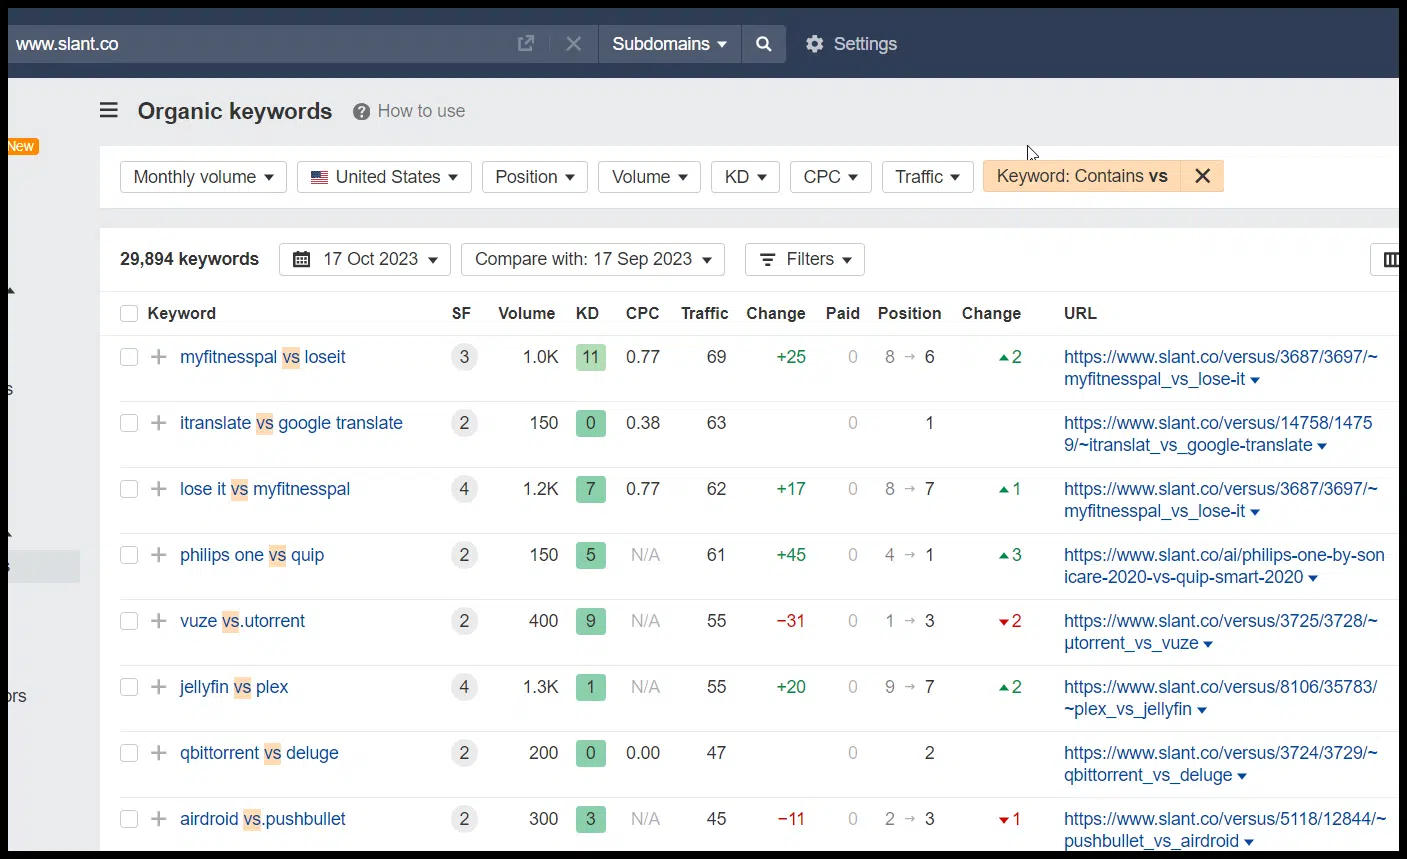Remove the Keyword Contains vs filter
The height and width of the screenshot is (859, 1407).
click(1202, 176)
